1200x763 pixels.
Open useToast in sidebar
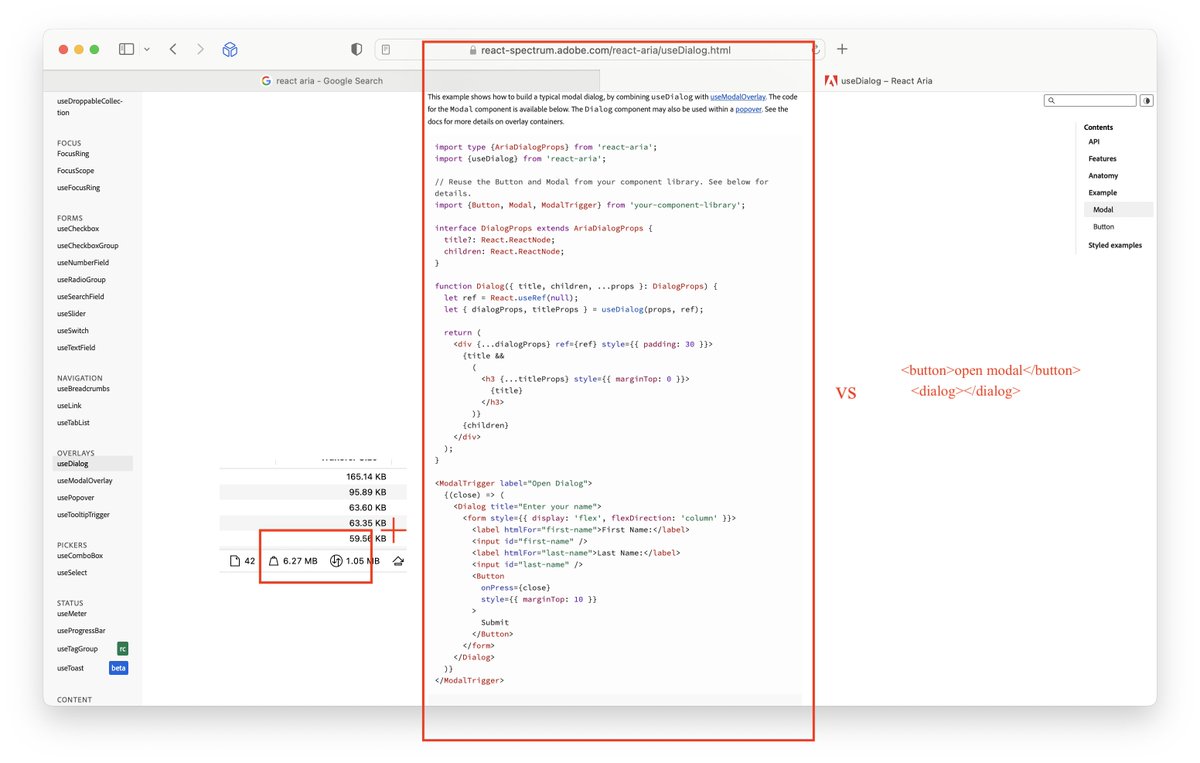[x=71, y=668]
